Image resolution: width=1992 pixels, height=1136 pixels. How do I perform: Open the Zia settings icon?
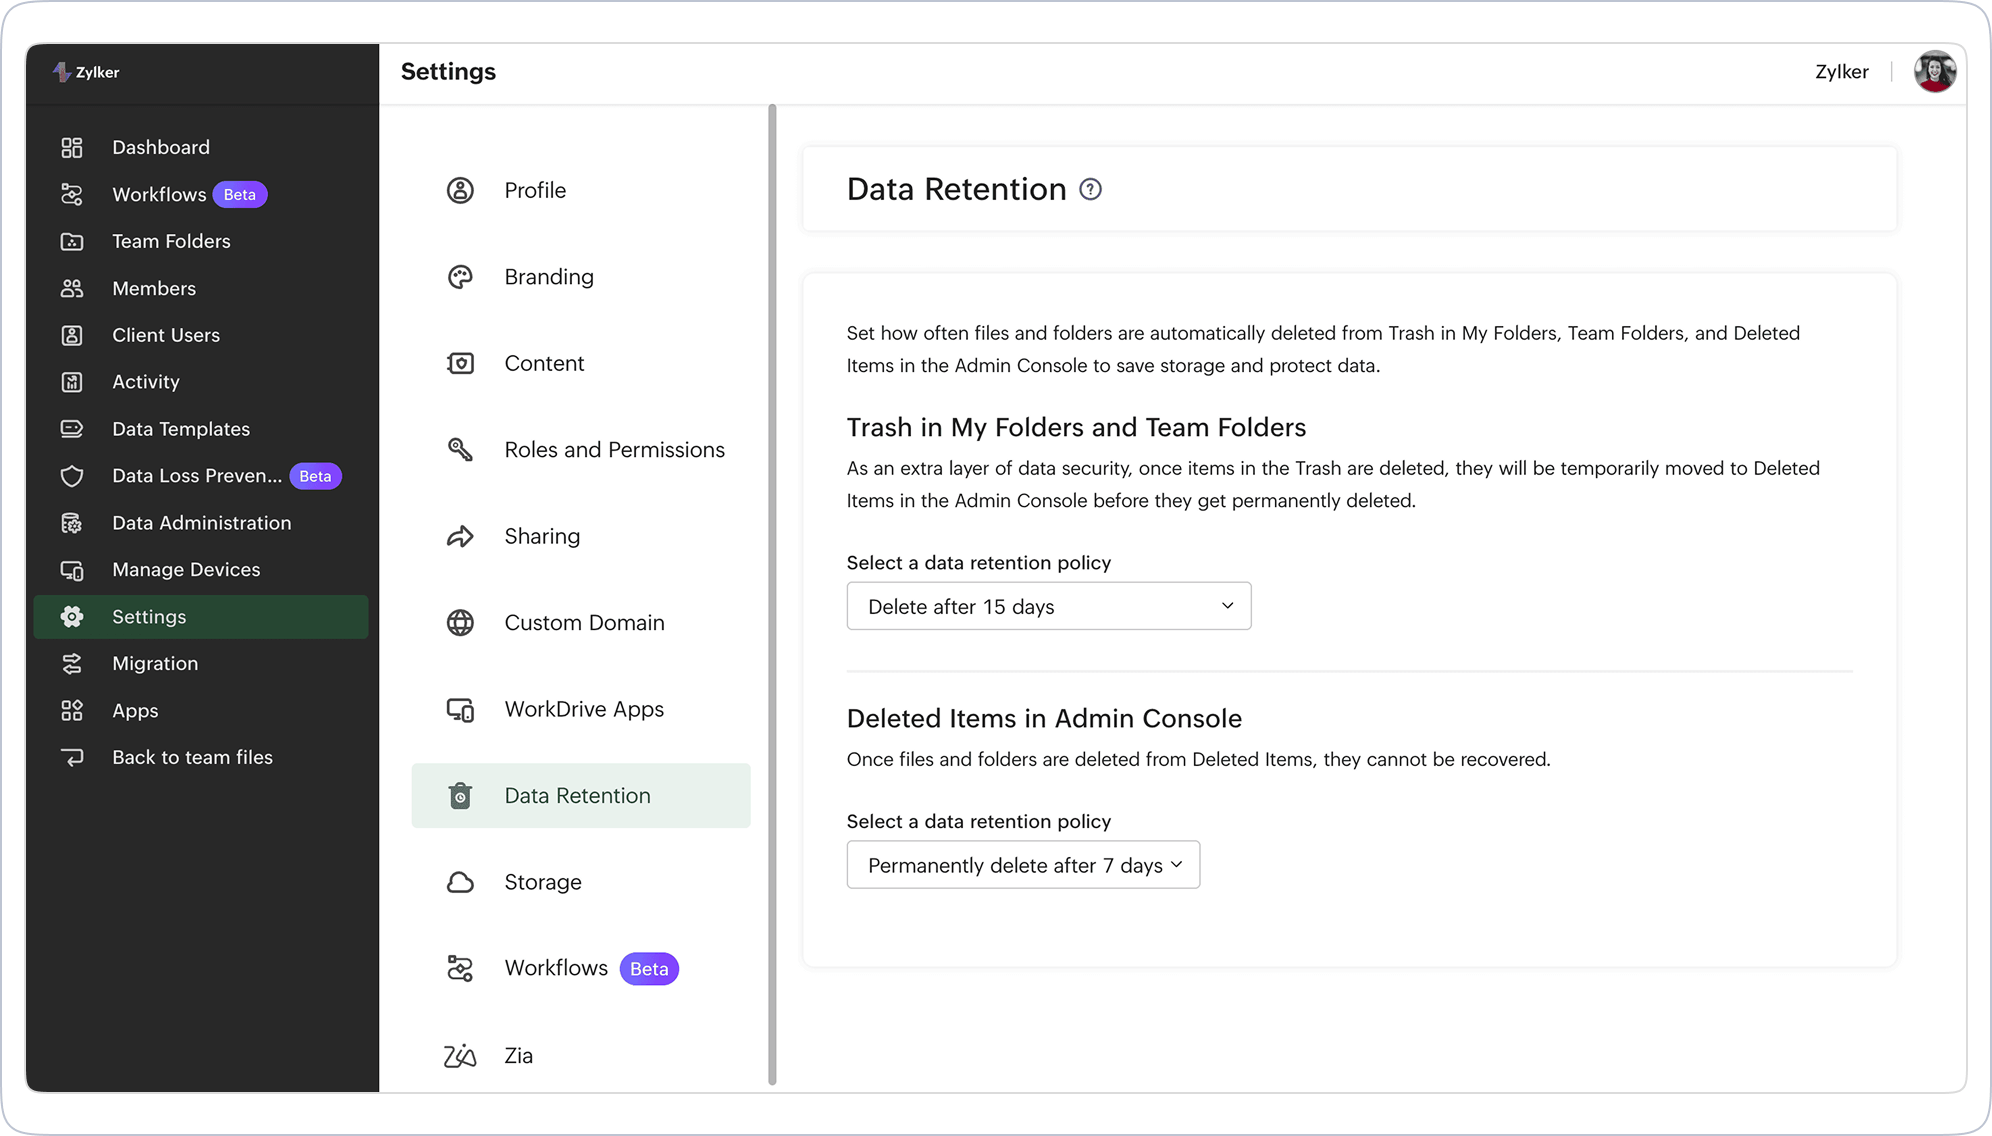click(x=460, y=1055)
